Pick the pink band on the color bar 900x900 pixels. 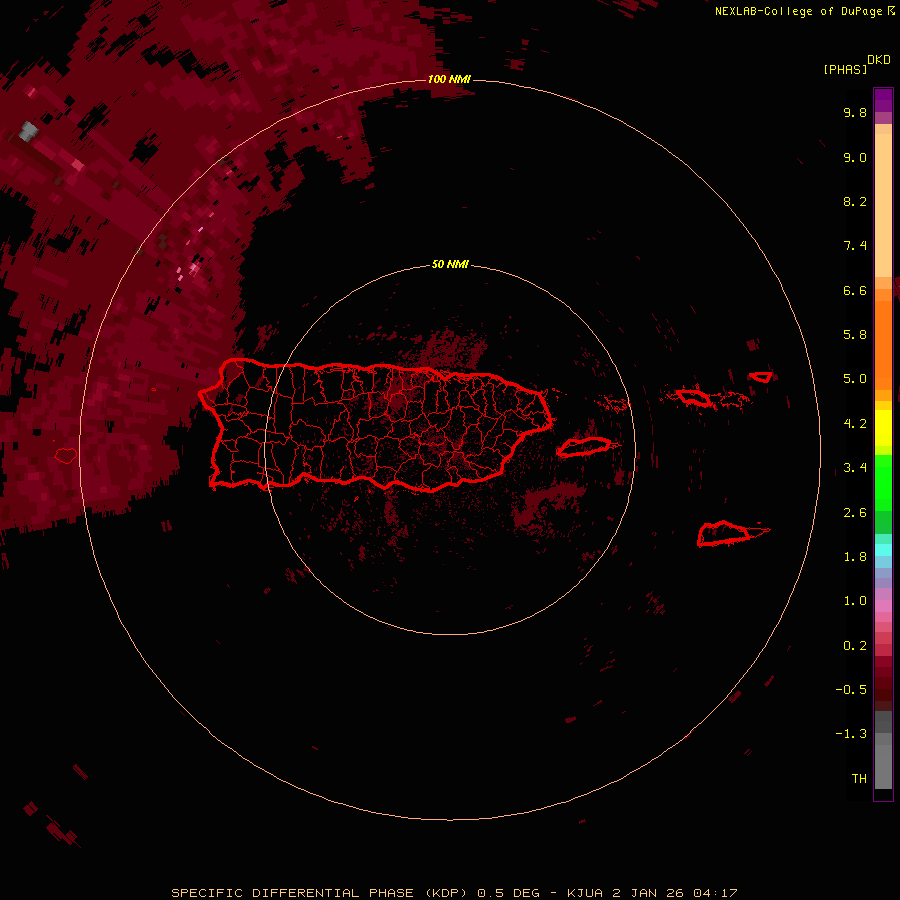pos(883,606)
